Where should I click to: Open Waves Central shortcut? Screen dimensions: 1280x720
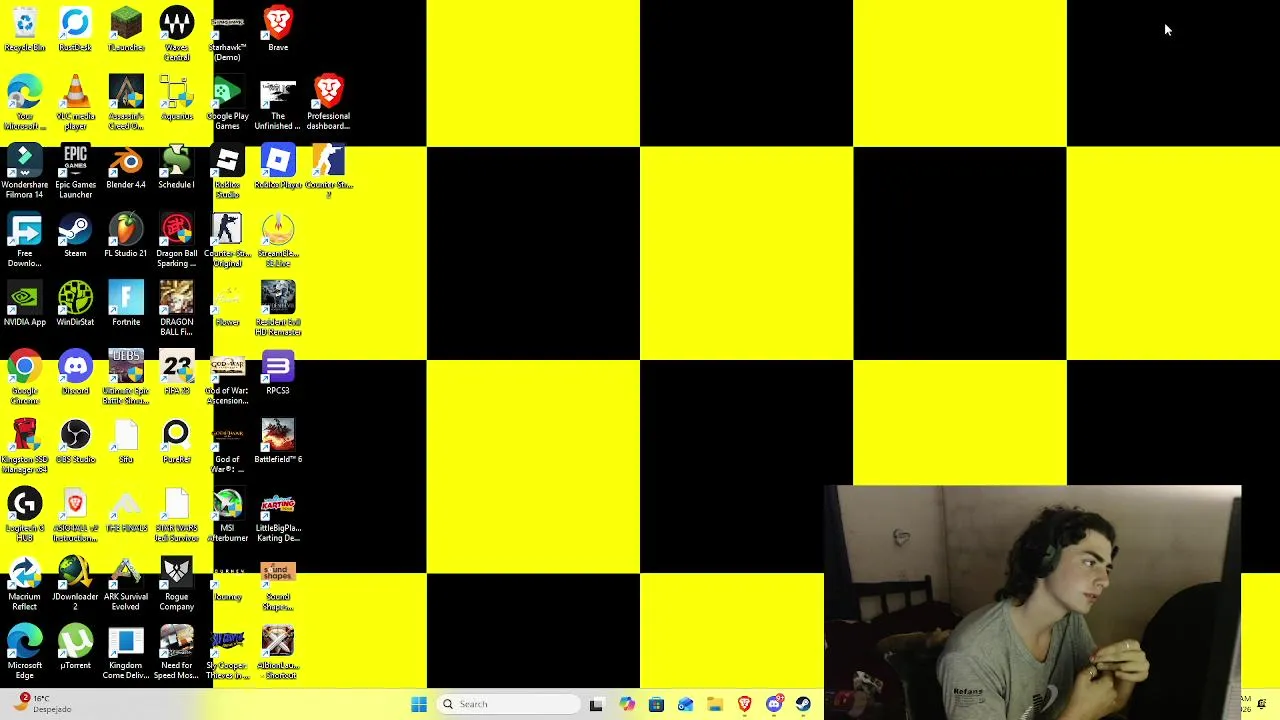point(176,34)
